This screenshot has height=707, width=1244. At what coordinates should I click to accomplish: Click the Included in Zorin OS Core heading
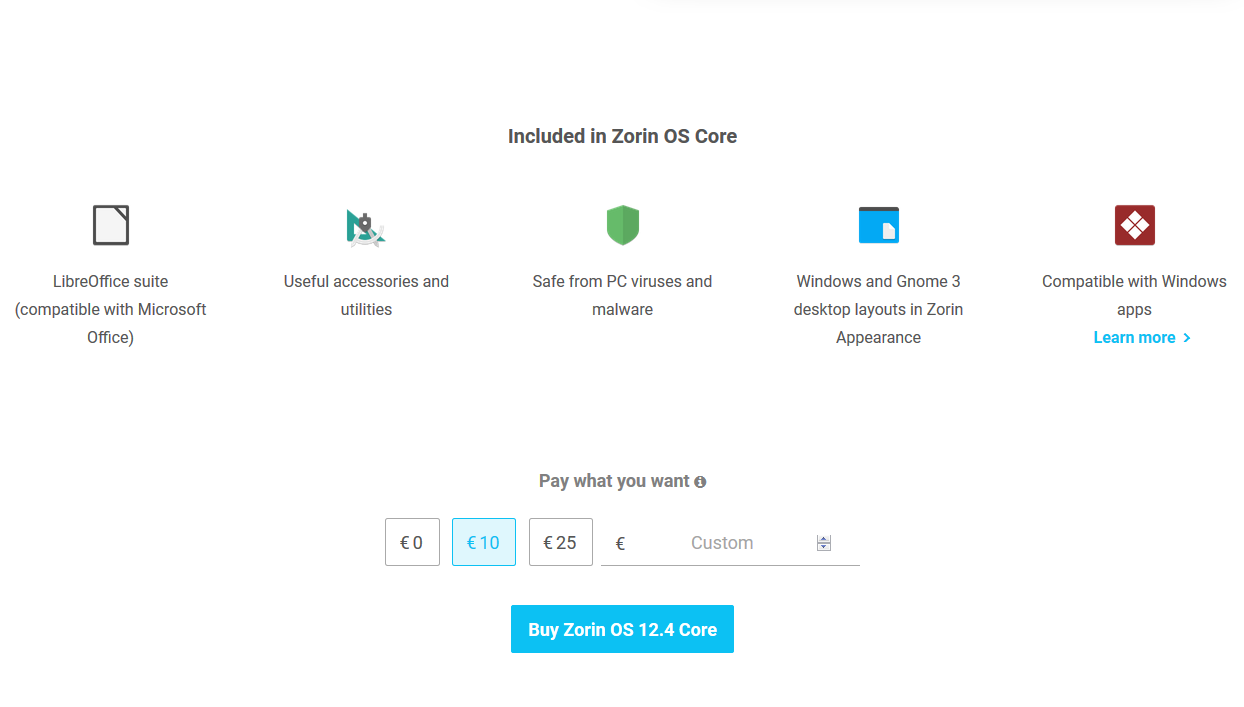click(622, 136)
